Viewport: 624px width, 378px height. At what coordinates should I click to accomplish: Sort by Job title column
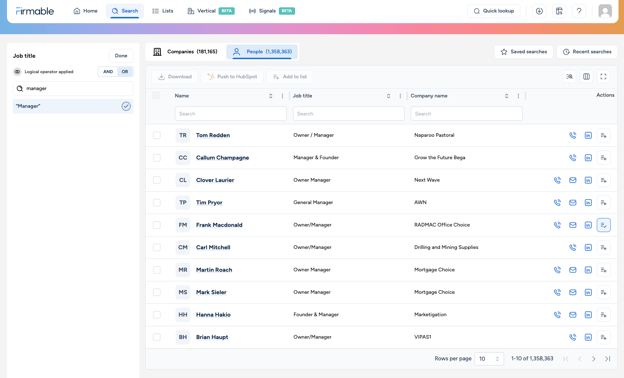coord(388,96)
